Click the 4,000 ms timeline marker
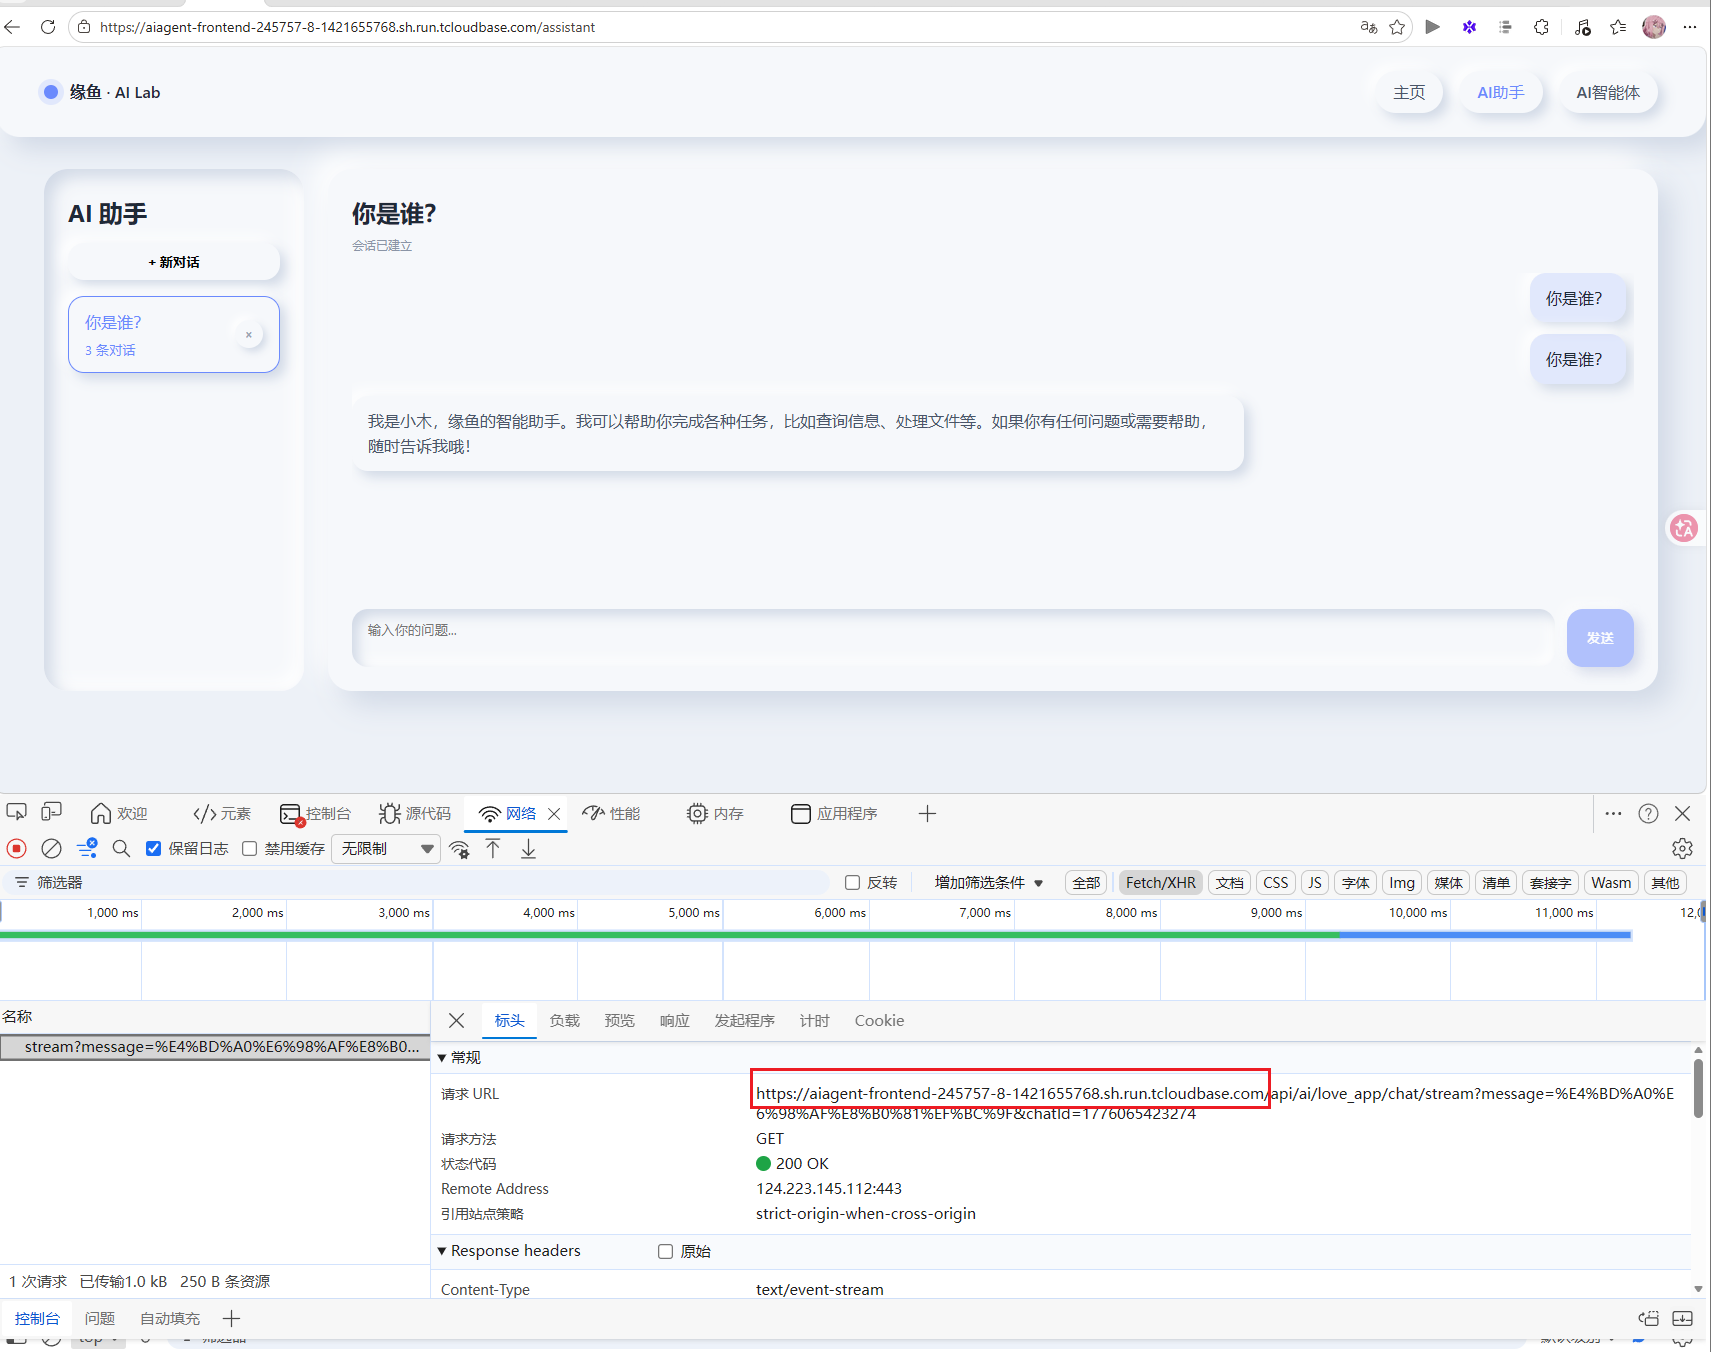 tap(548, 913)
